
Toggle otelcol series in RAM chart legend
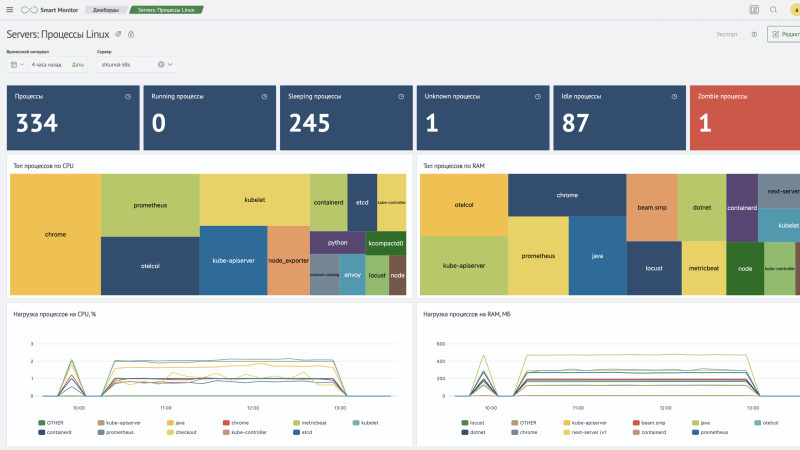point(766,422)
